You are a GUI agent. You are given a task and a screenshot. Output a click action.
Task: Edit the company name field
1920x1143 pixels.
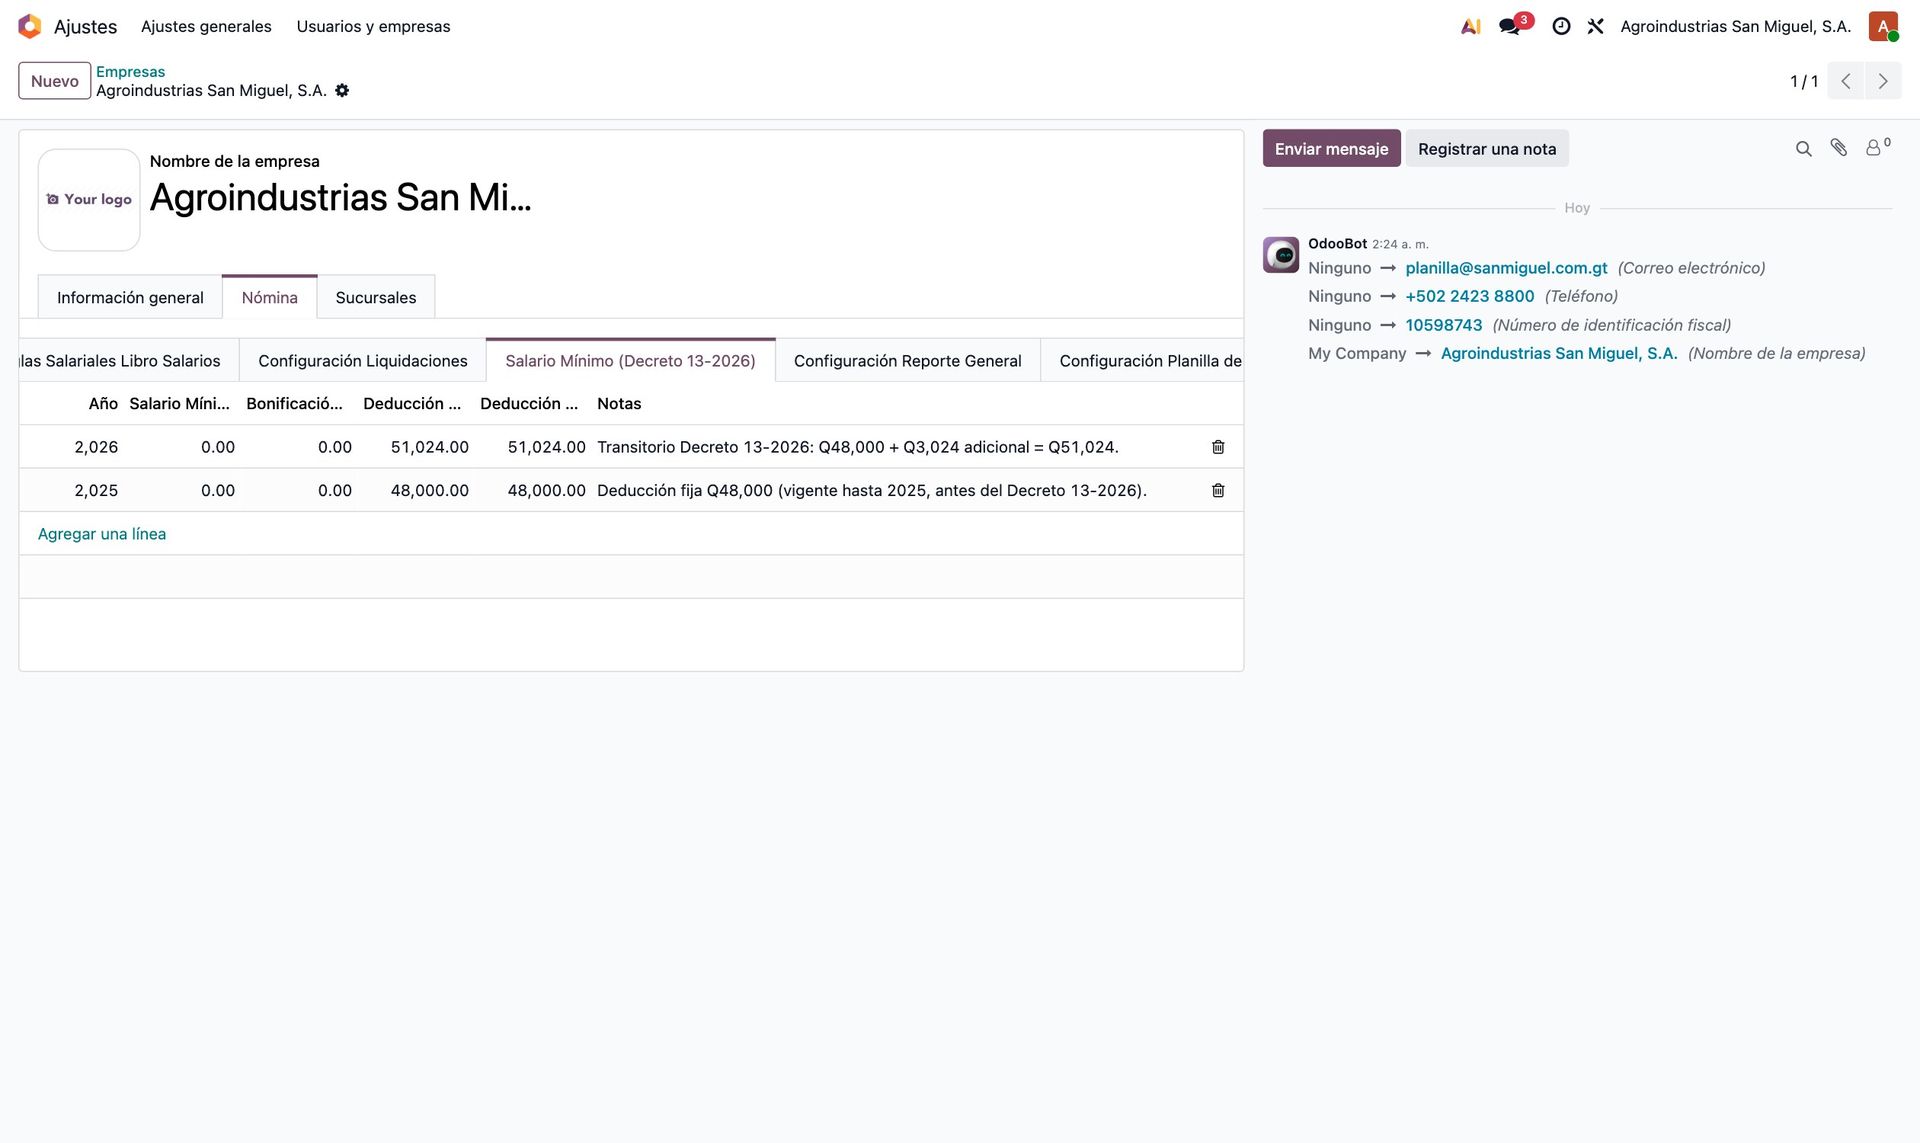coord(341,198)
